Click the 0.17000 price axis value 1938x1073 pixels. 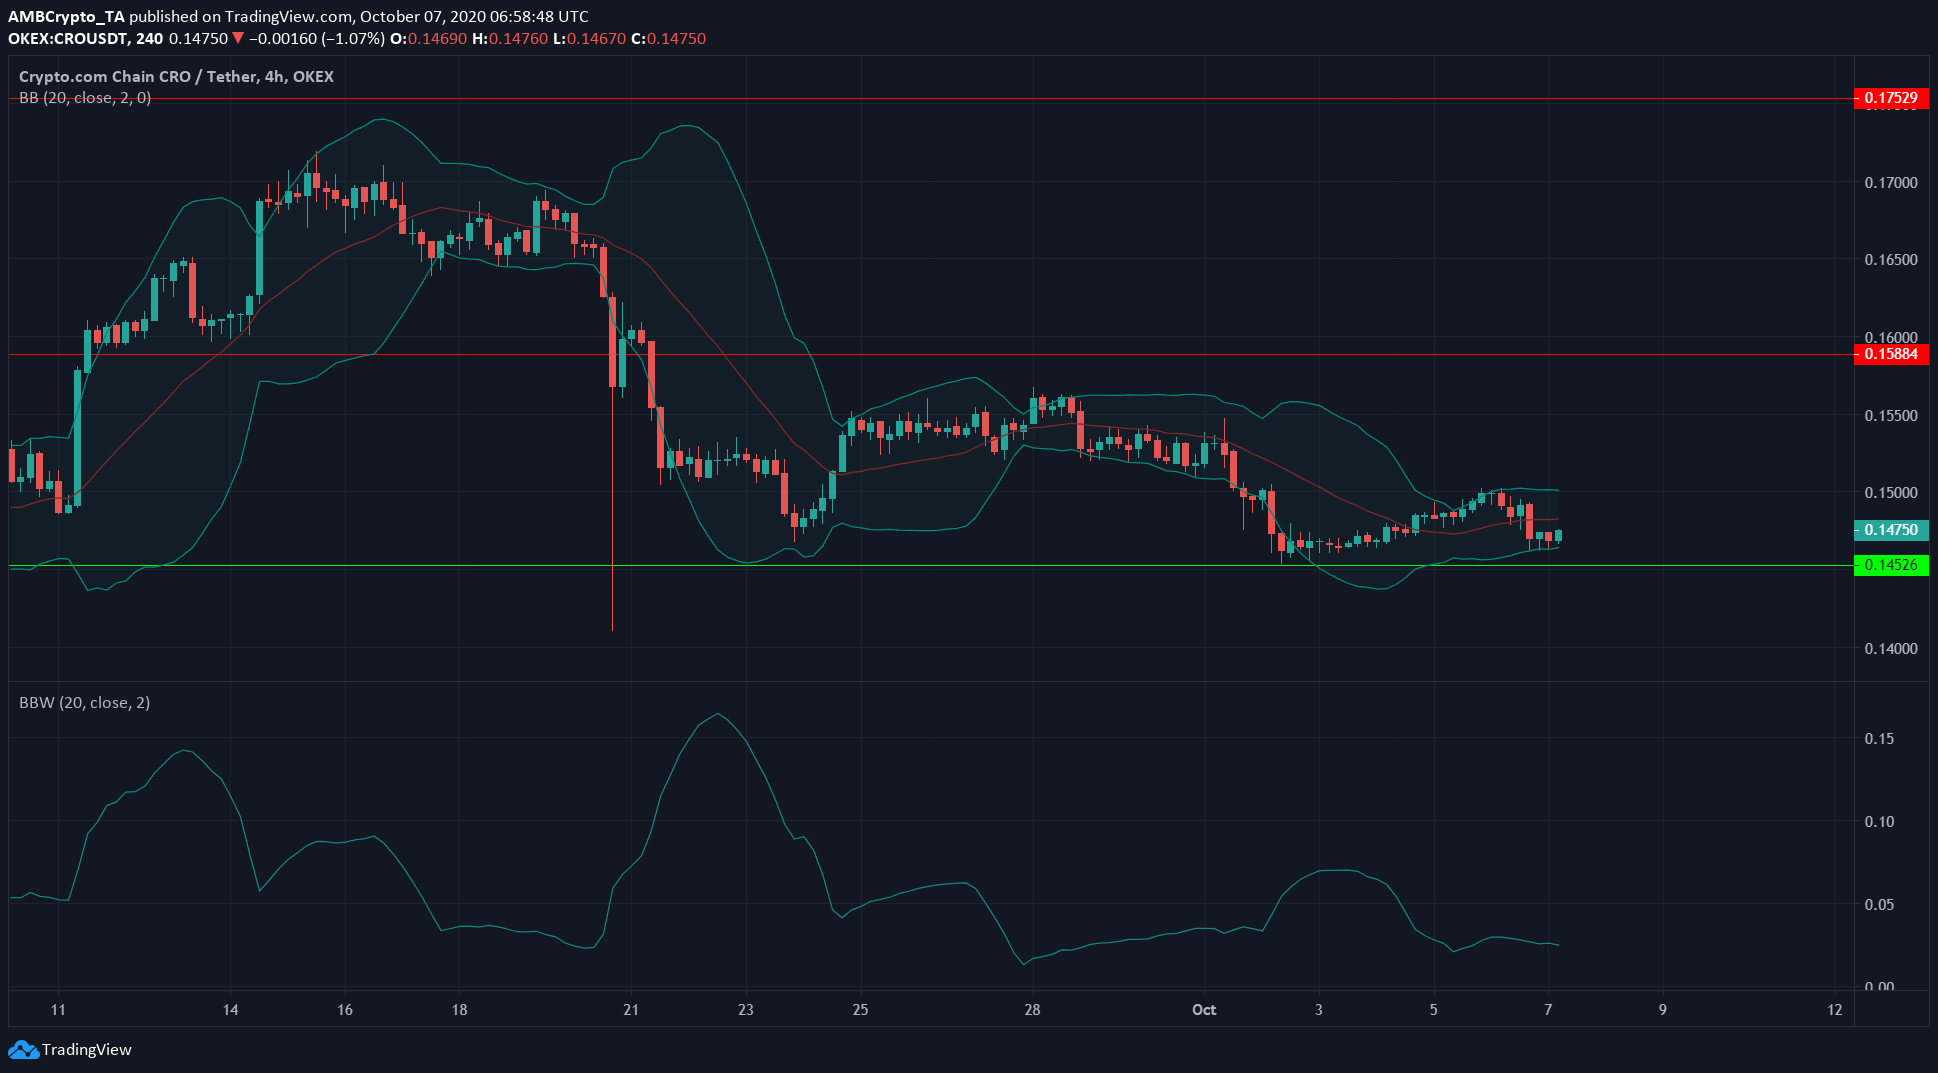point(1891,183)
